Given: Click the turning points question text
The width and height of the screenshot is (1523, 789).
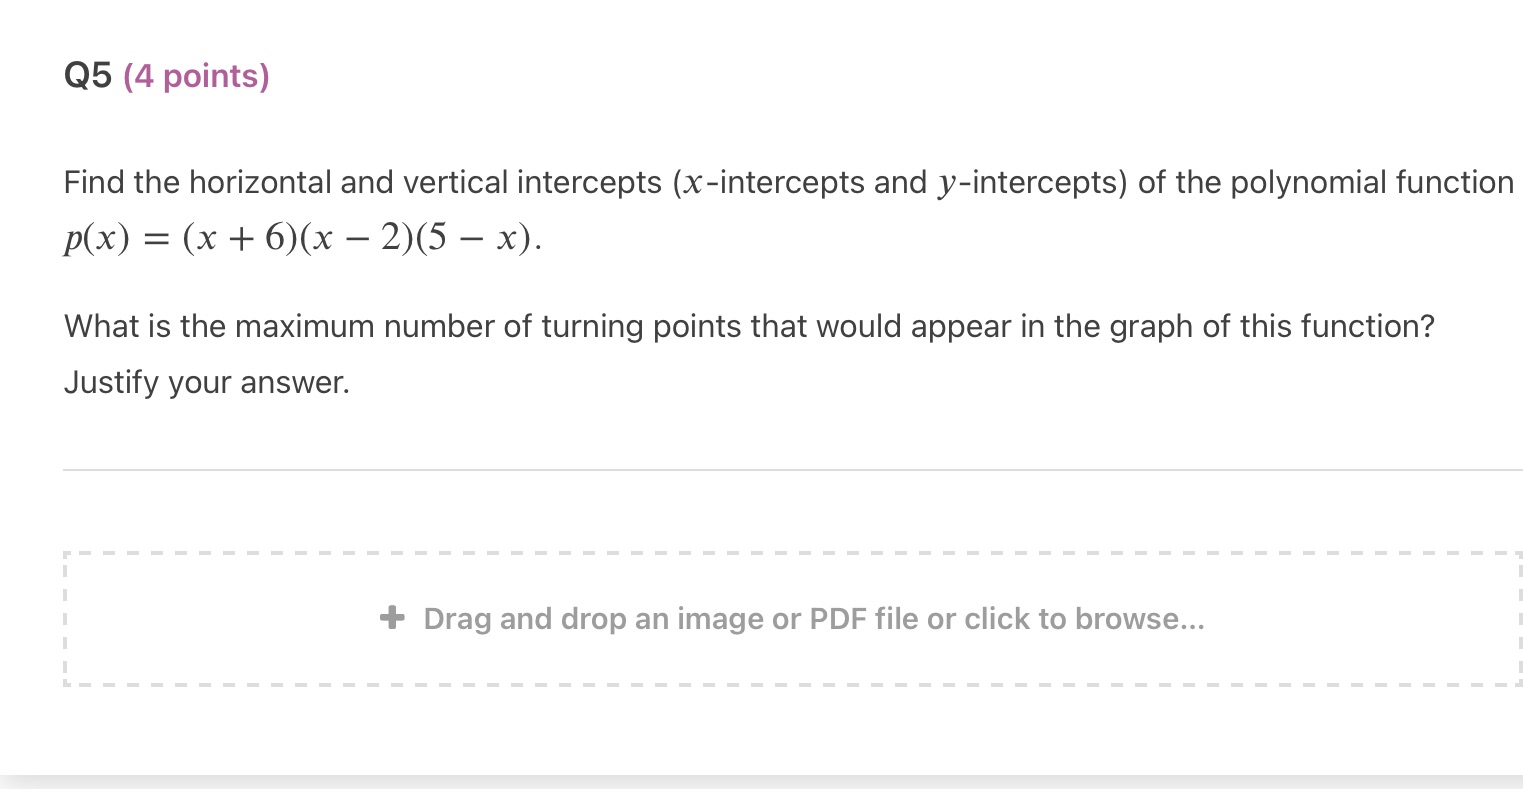Looking at the screenshot, I should coord(748,326).
